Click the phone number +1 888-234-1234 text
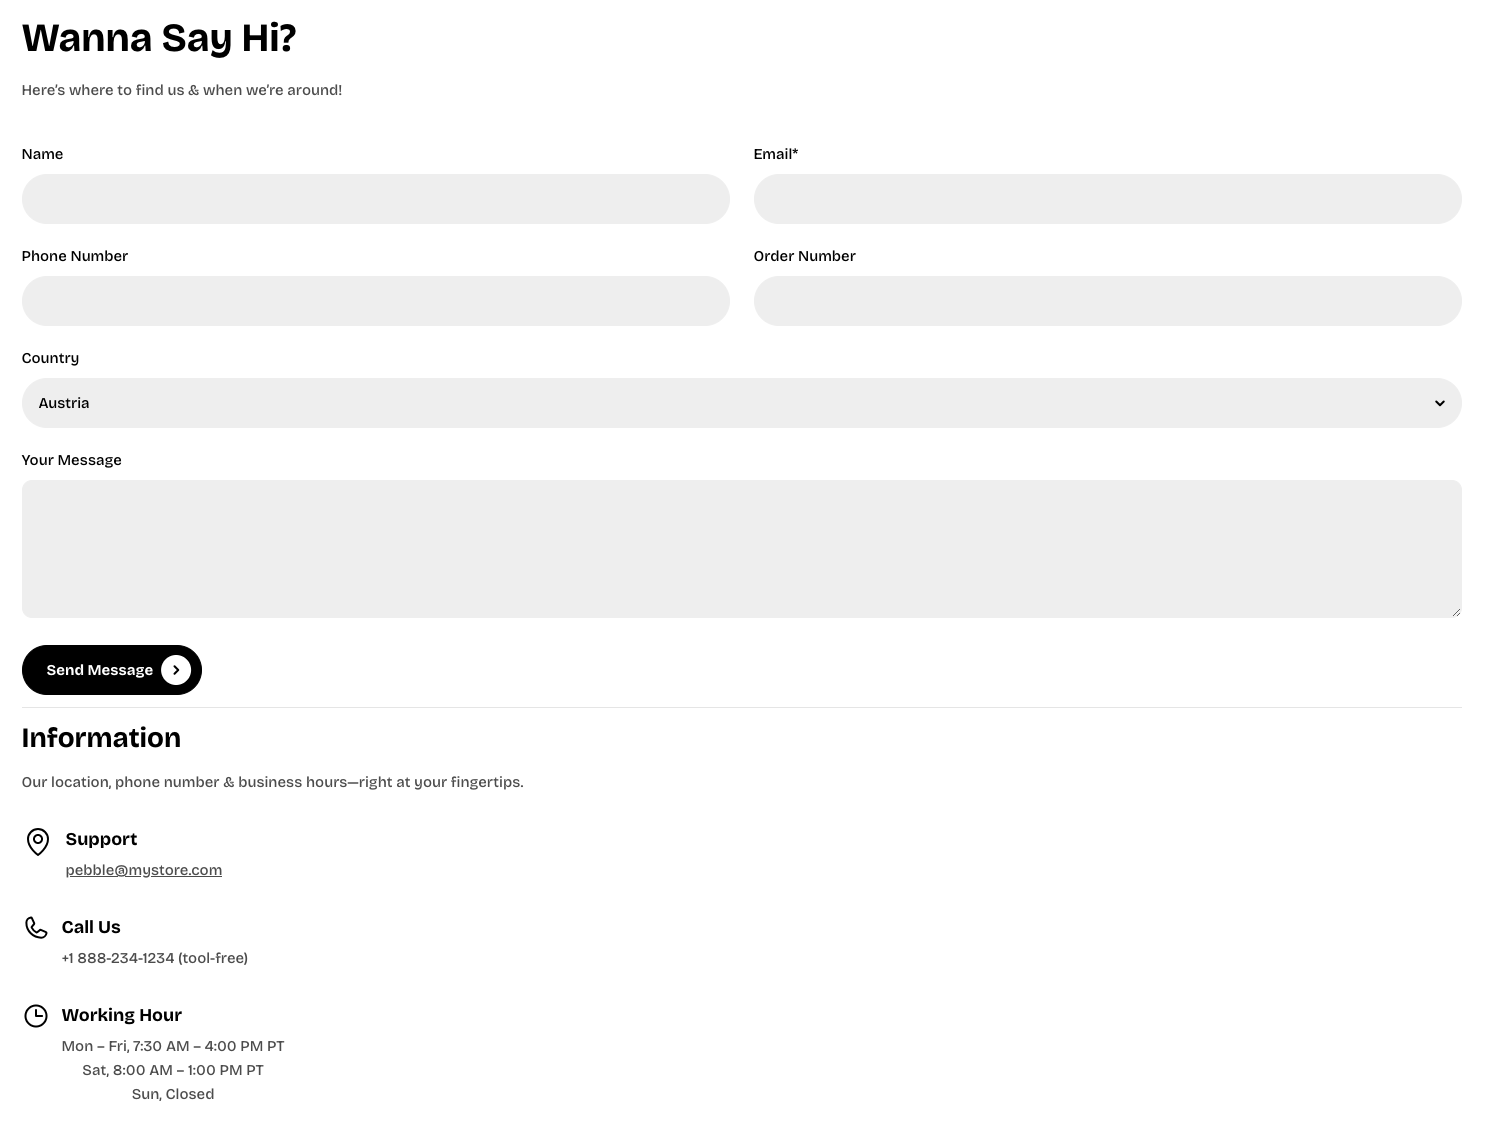The width and height of the screenshot is (1493, 1121). 118,958
